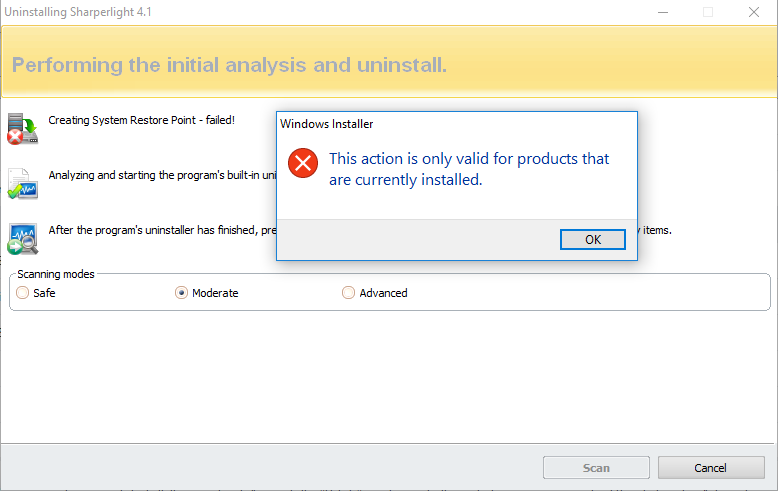This screenshot has width=778, height=491.
Task: Click 'Creating System Restore Point - failed!' text
Action: (141, 120)
